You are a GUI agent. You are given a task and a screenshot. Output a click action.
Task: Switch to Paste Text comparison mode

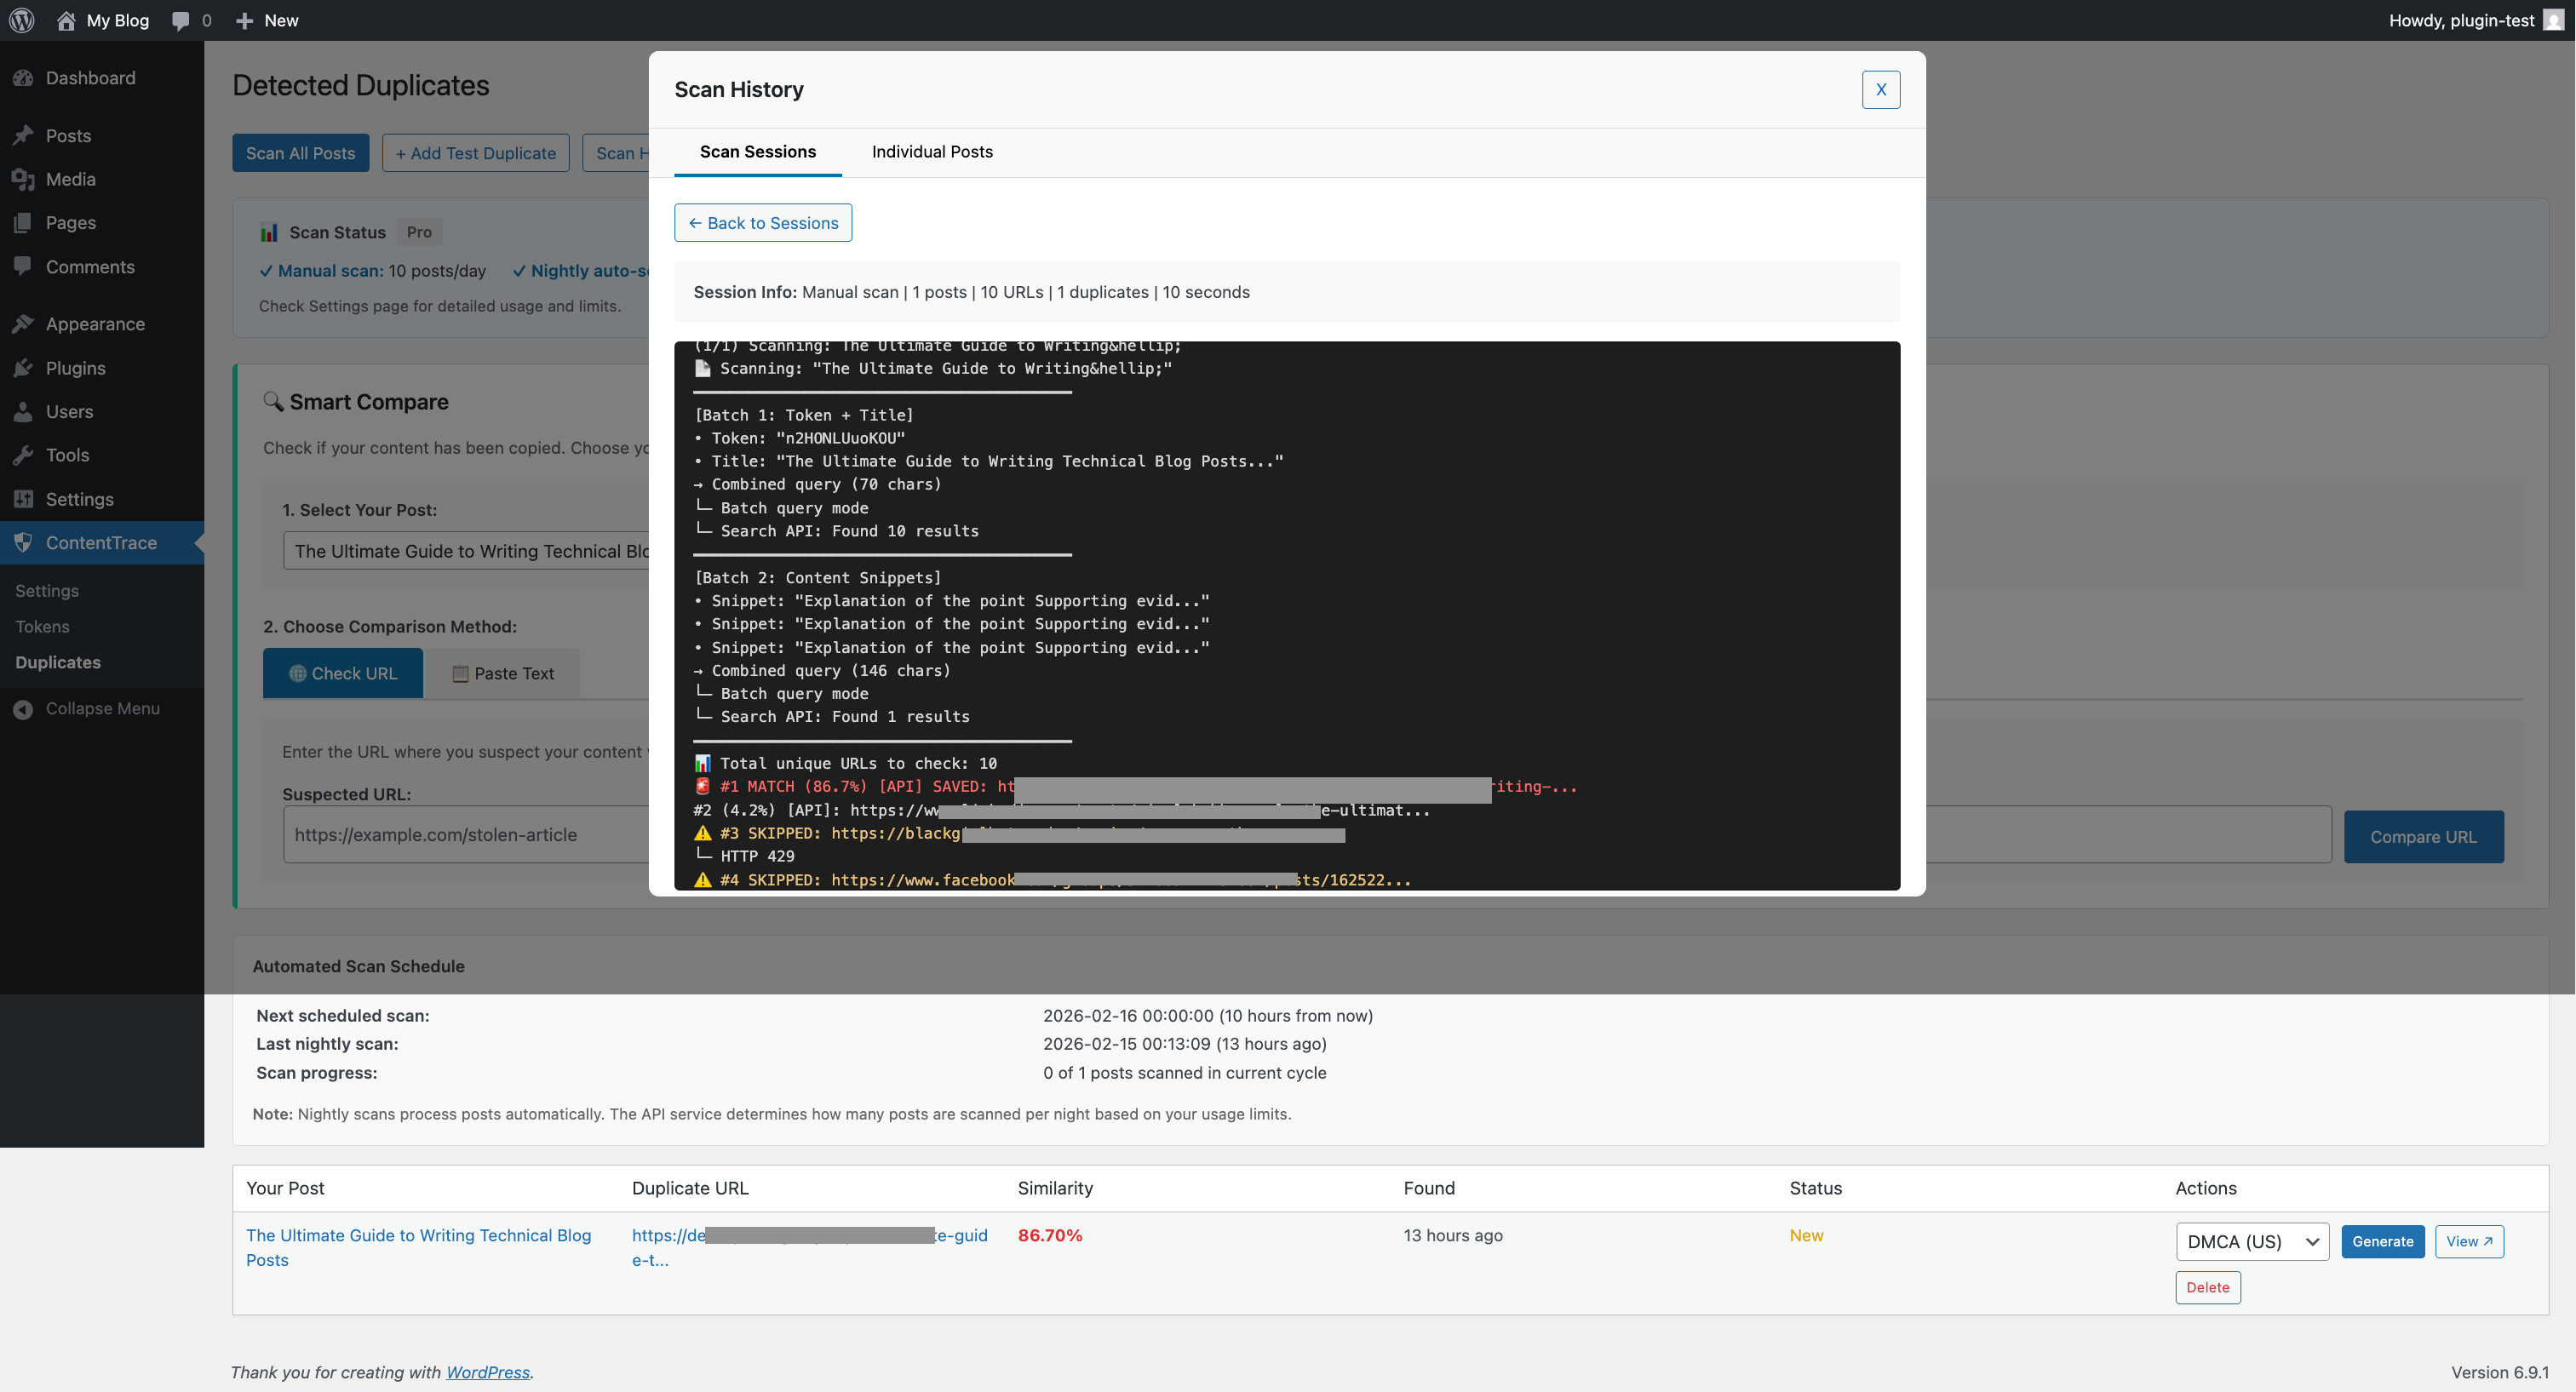(x=503, y=673)
